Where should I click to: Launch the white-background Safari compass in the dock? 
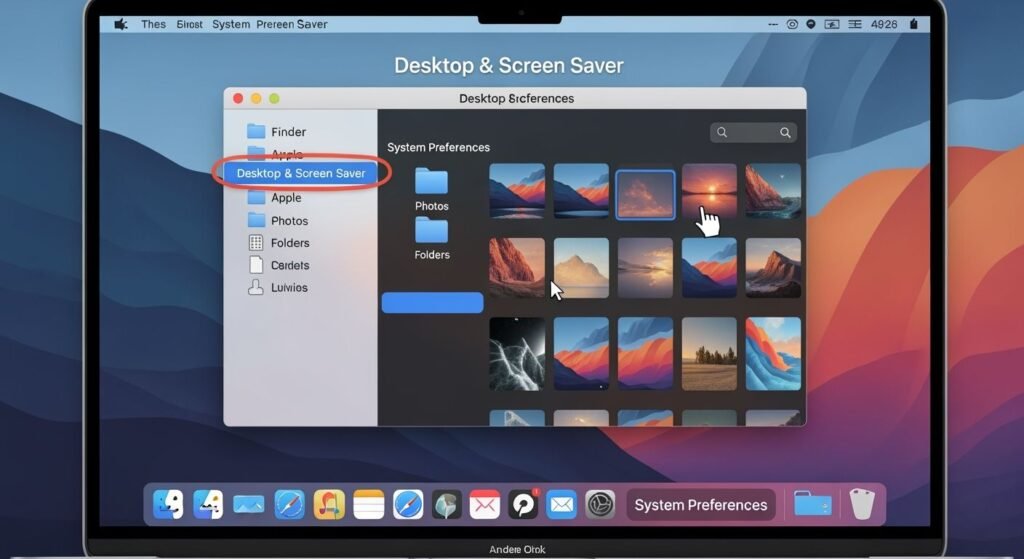coord(408,505)
